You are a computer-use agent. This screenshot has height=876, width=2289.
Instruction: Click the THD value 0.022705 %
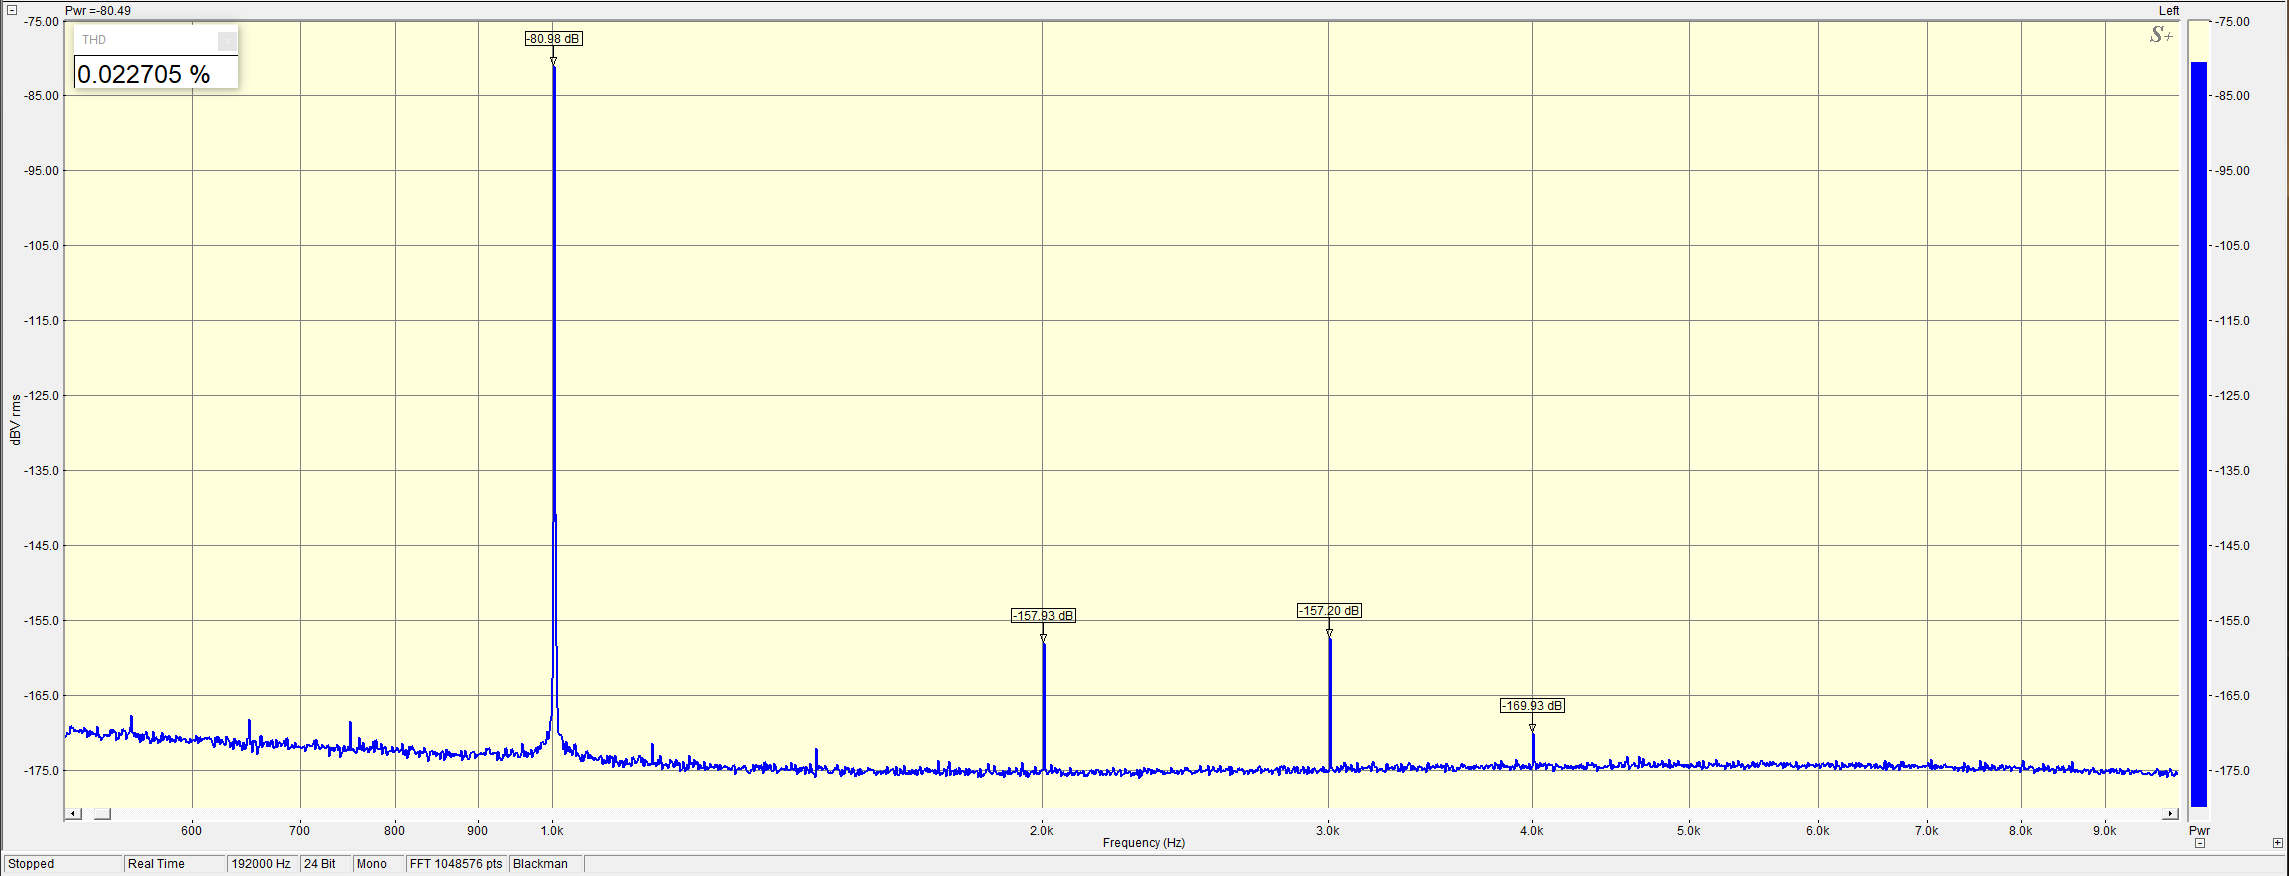coord(144,74)
